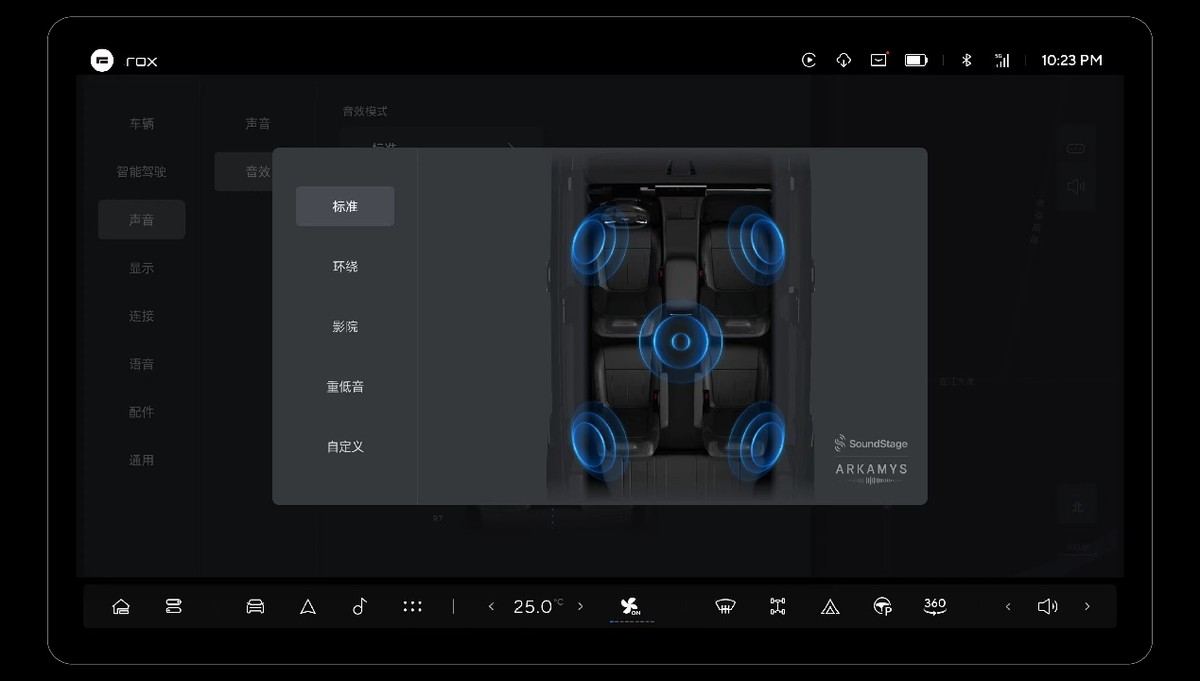Increase cabin temperature with right arrow

pos(580,606)
